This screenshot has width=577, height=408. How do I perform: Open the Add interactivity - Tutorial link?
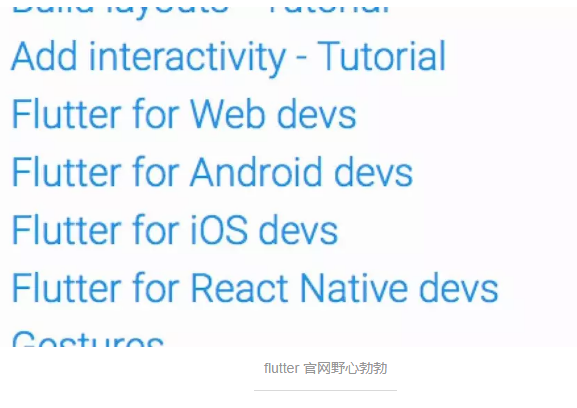pyautogui.click(x=229, y=57)
